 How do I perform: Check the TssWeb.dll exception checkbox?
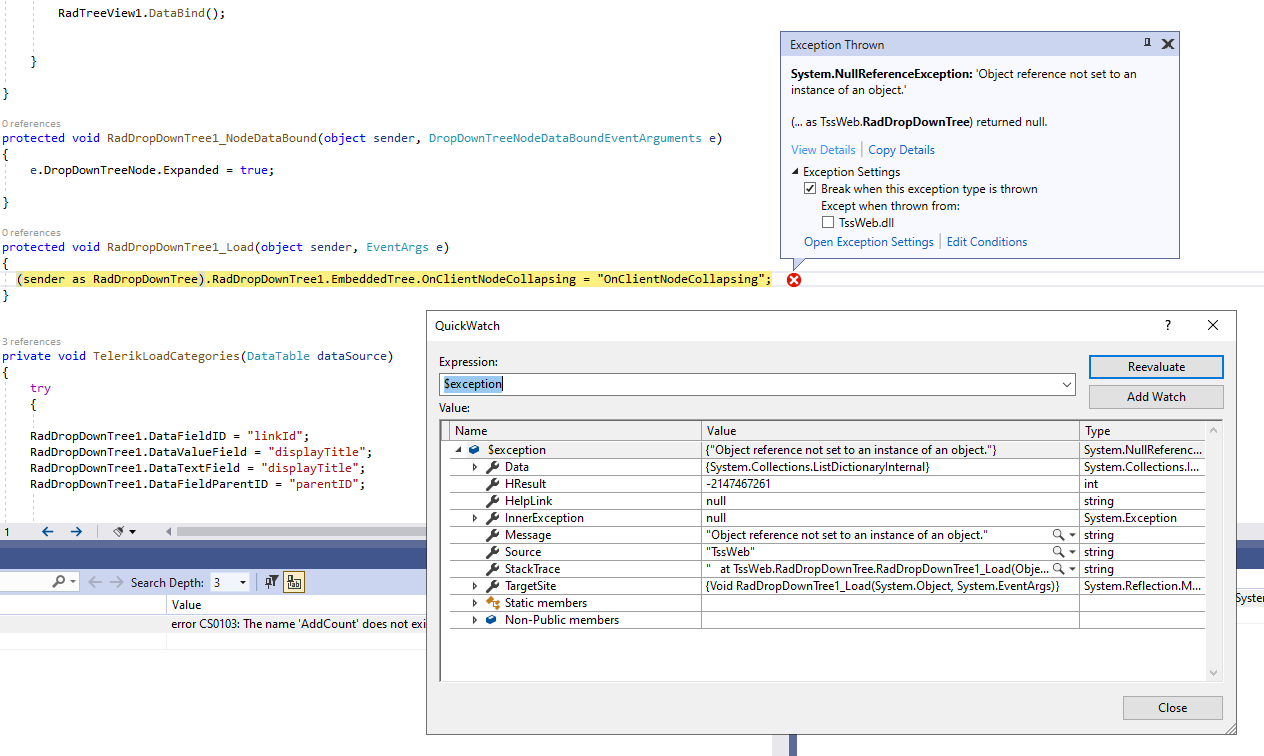point(828,223)
